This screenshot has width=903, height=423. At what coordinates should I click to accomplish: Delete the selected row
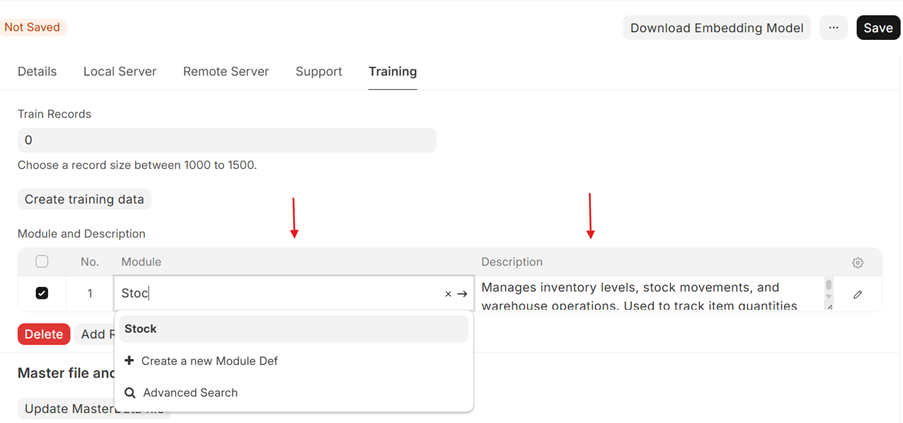(x=43, y=334)
